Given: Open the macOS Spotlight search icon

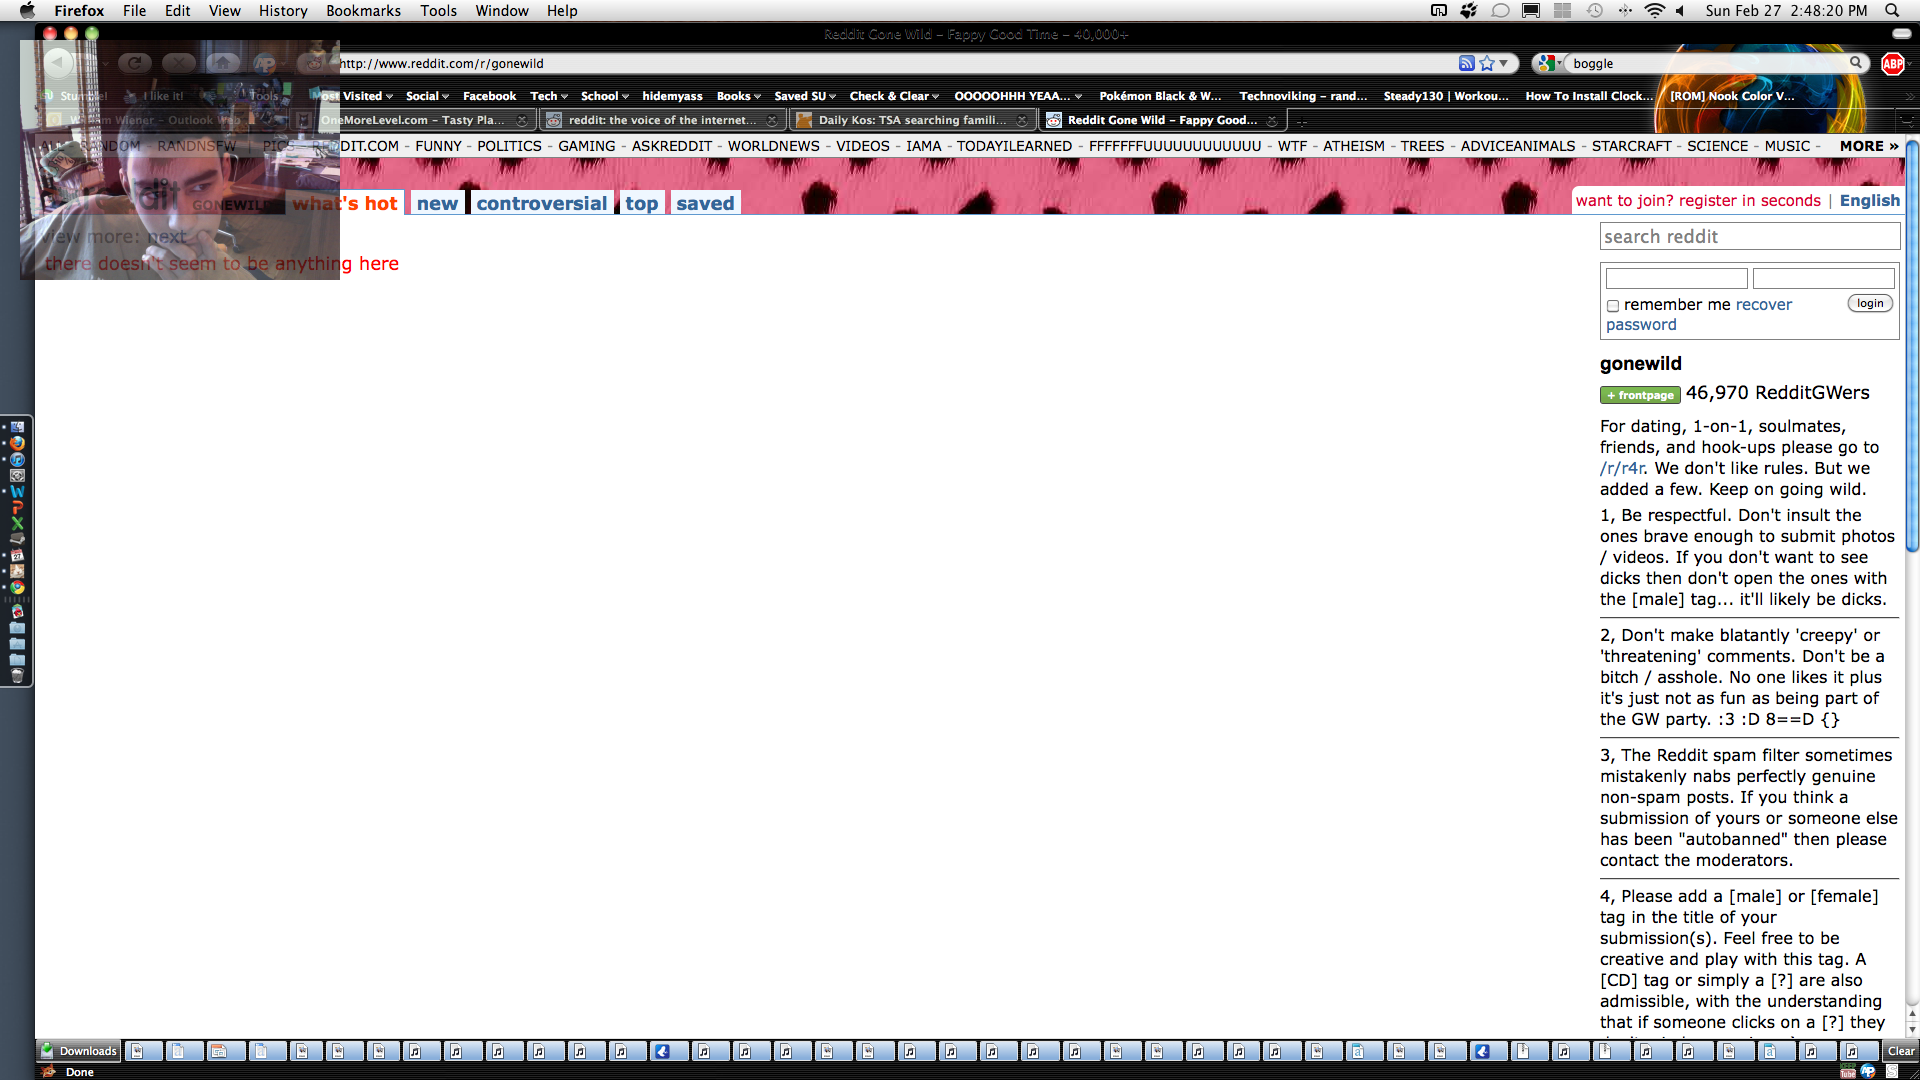Looking at the screenshot, I should [x=1892, y=10].
